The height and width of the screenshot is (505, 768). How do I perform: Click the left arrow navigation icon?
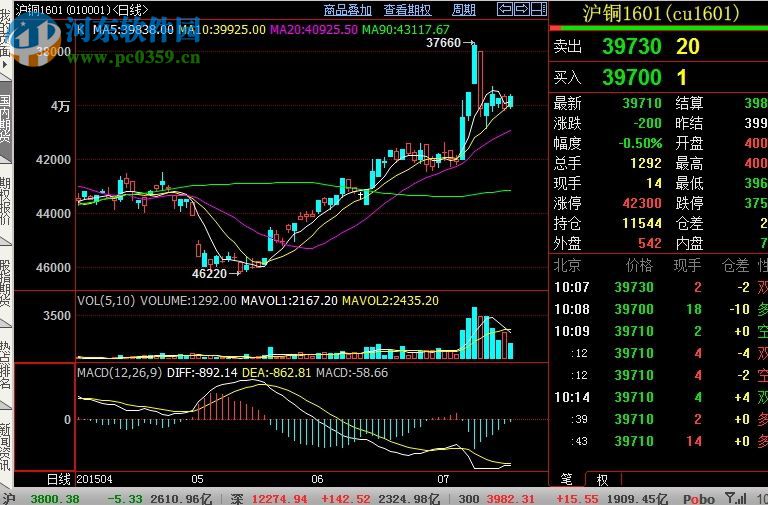pyautogui.click(x=505, y=9)
